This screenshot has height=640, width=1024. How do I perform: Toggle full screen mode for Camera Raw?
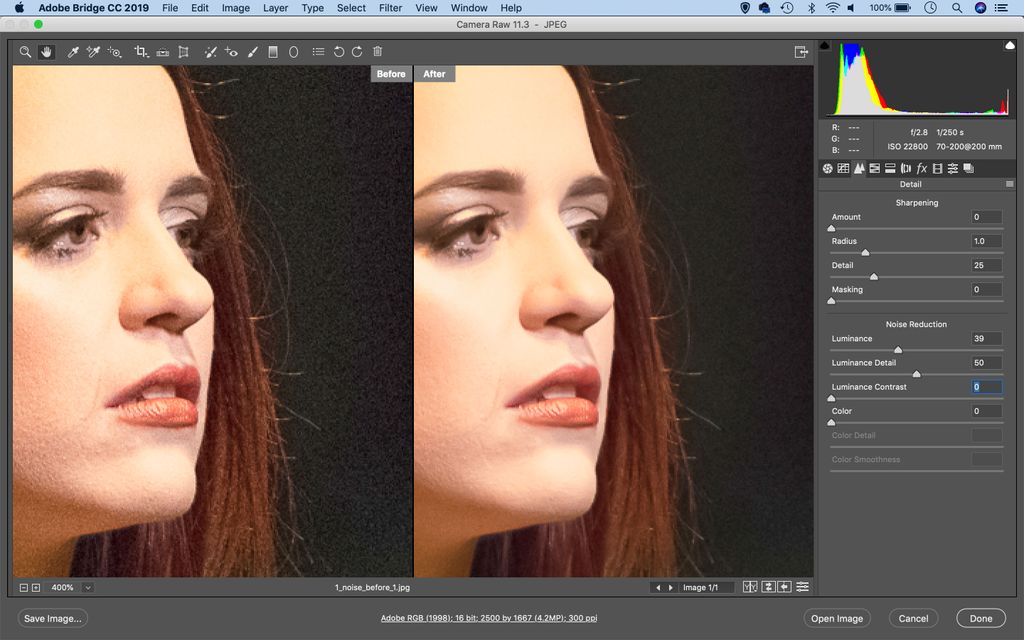(x=802, y=52)
